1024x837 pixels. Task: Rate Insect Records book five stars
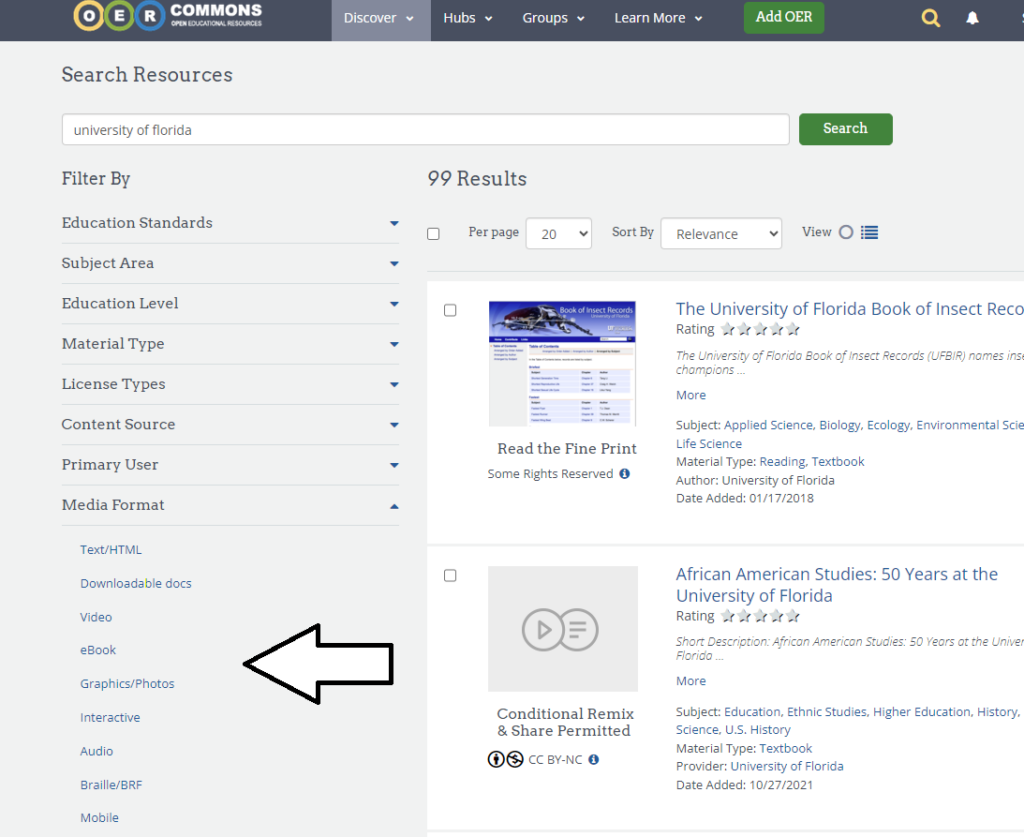(x=792, y=329)
